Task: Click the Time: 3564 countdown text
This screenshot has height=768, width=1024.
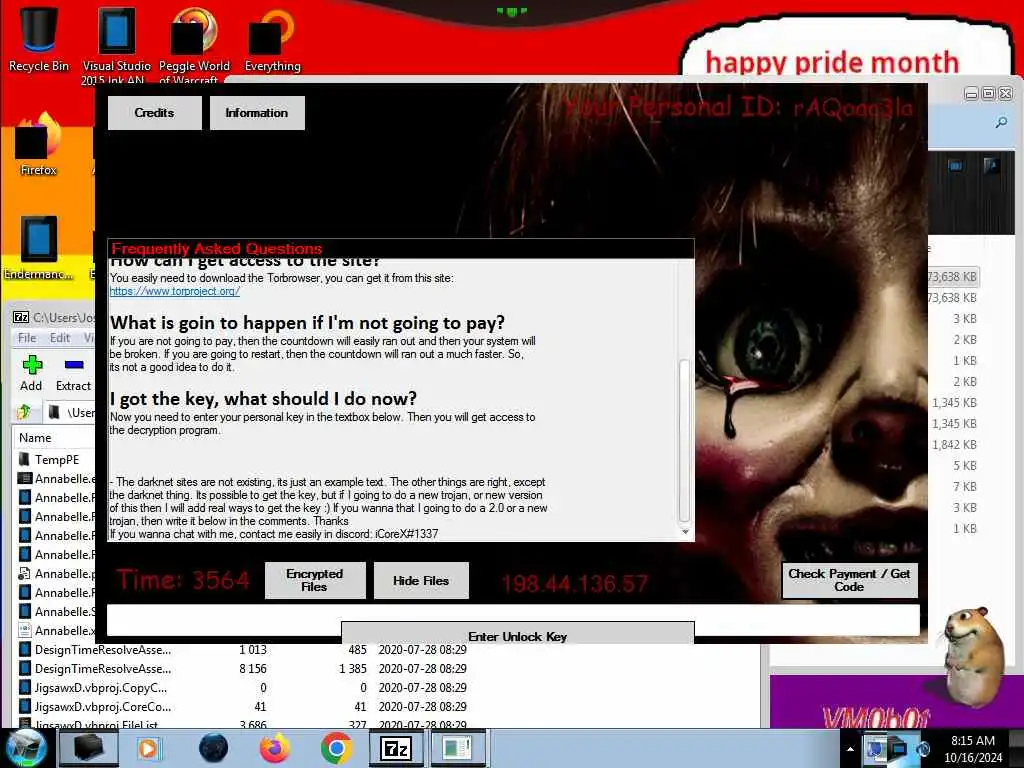Action: click(183, 580)
